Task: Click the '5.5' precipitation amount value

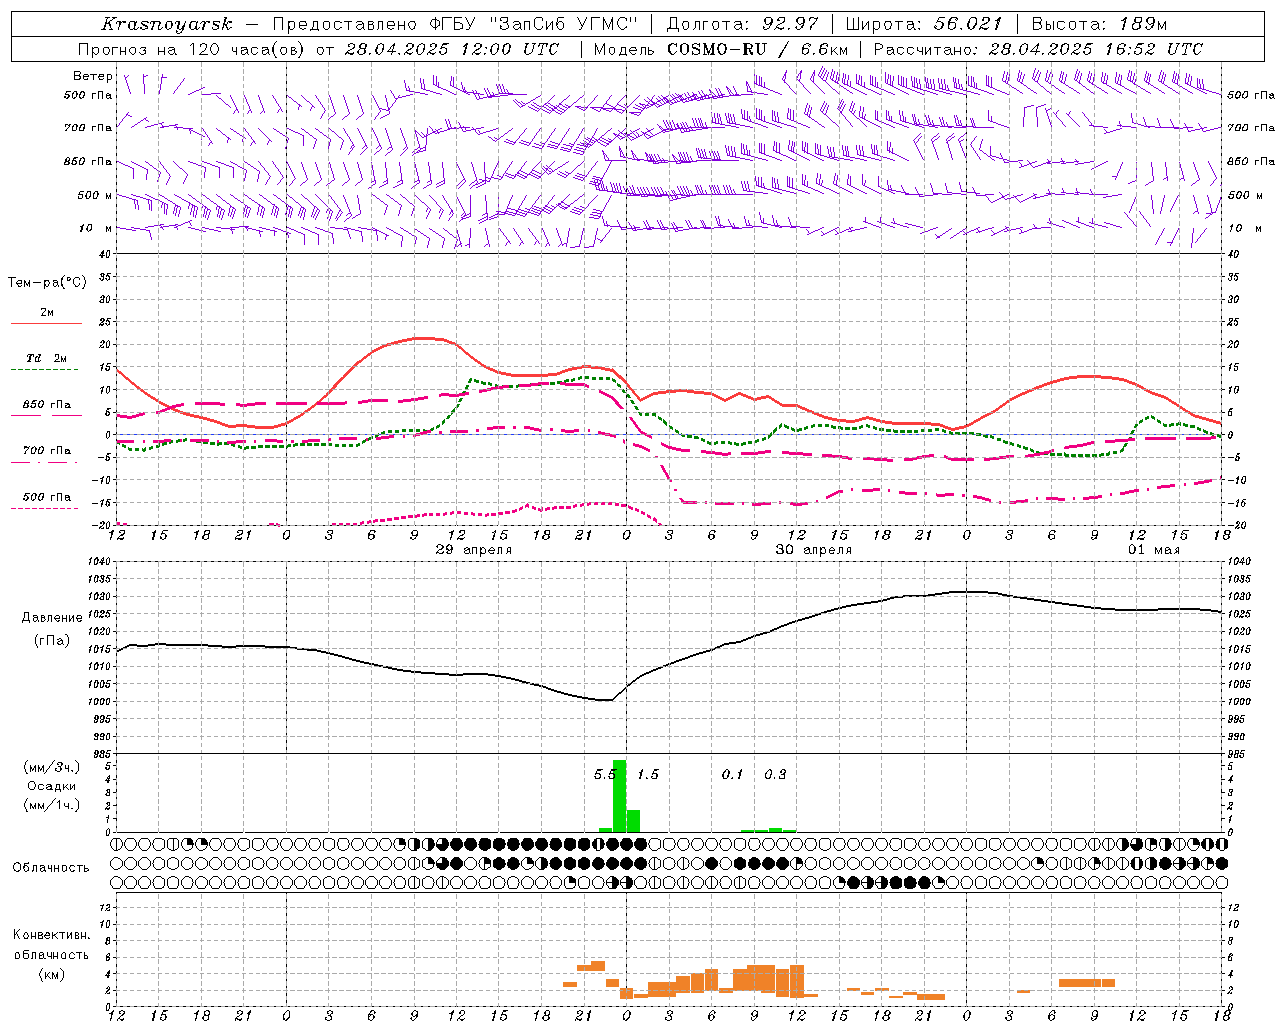Action: [605, 774]
